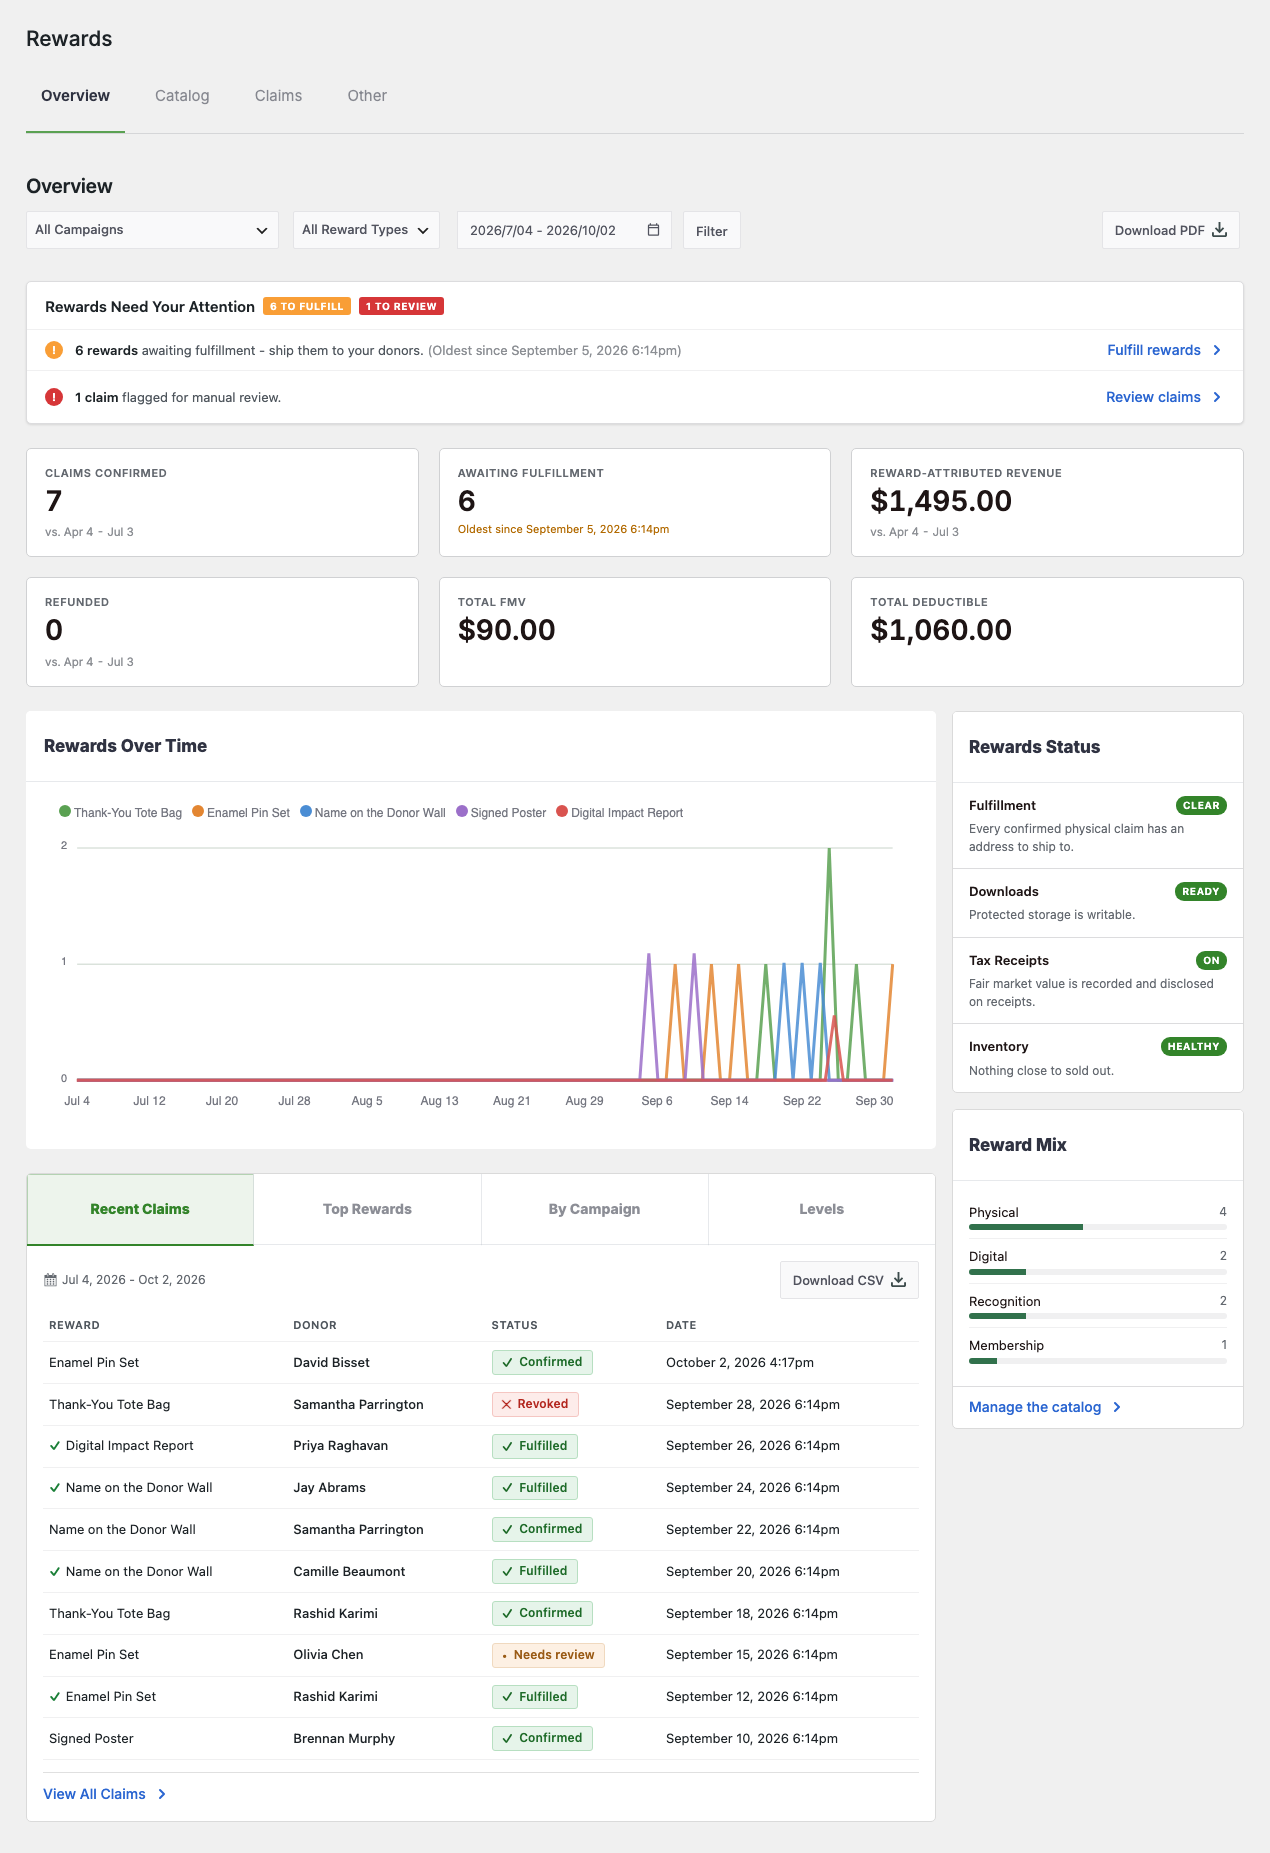Toggle Enamel Pin Set legend series
Screen dimensions: 1270x1853
(x=241, y=812)
